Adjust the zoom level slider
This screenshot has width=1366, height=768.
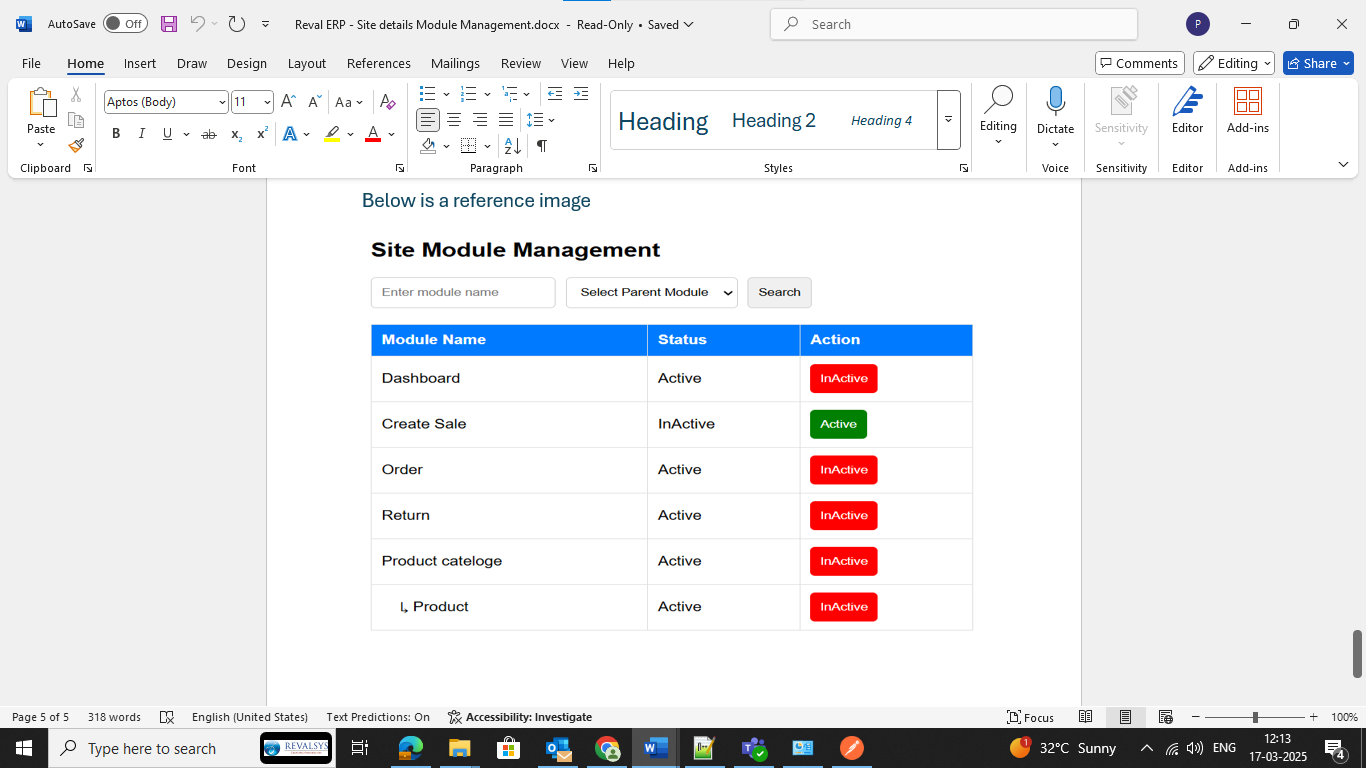pyautogui.click(x=1255, y=717)
